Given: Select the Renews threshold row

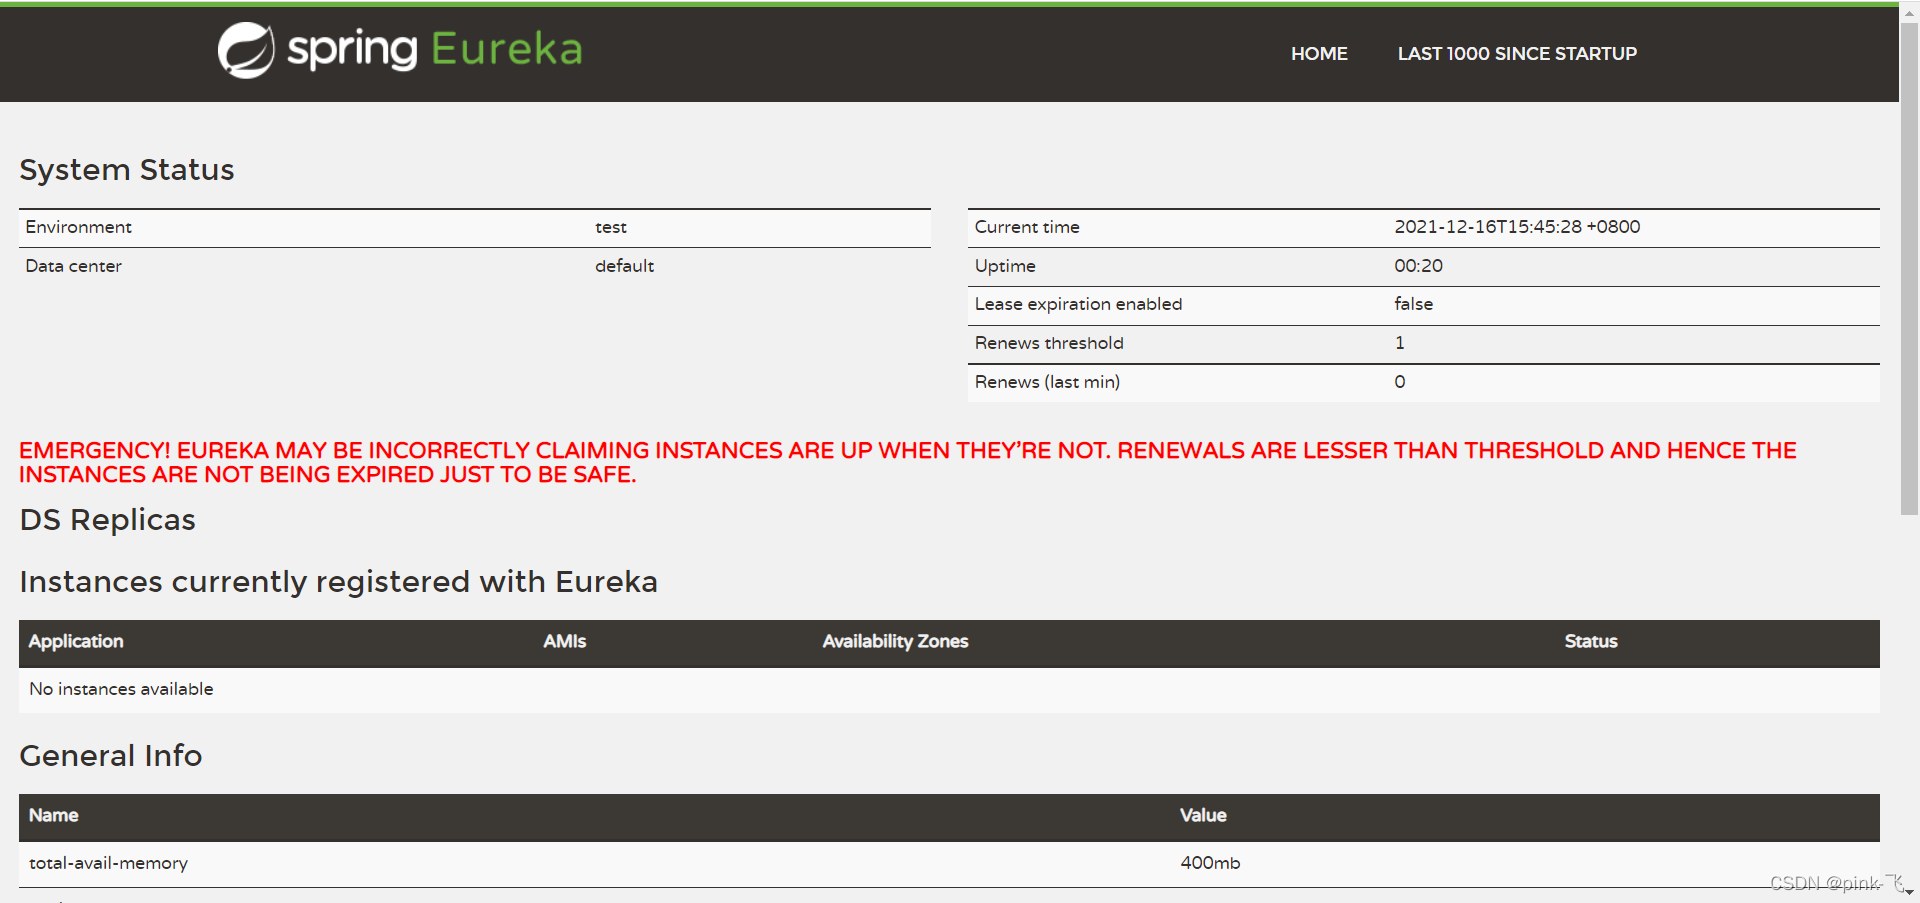Looking at the screenshot, I should pos(1048,343).
